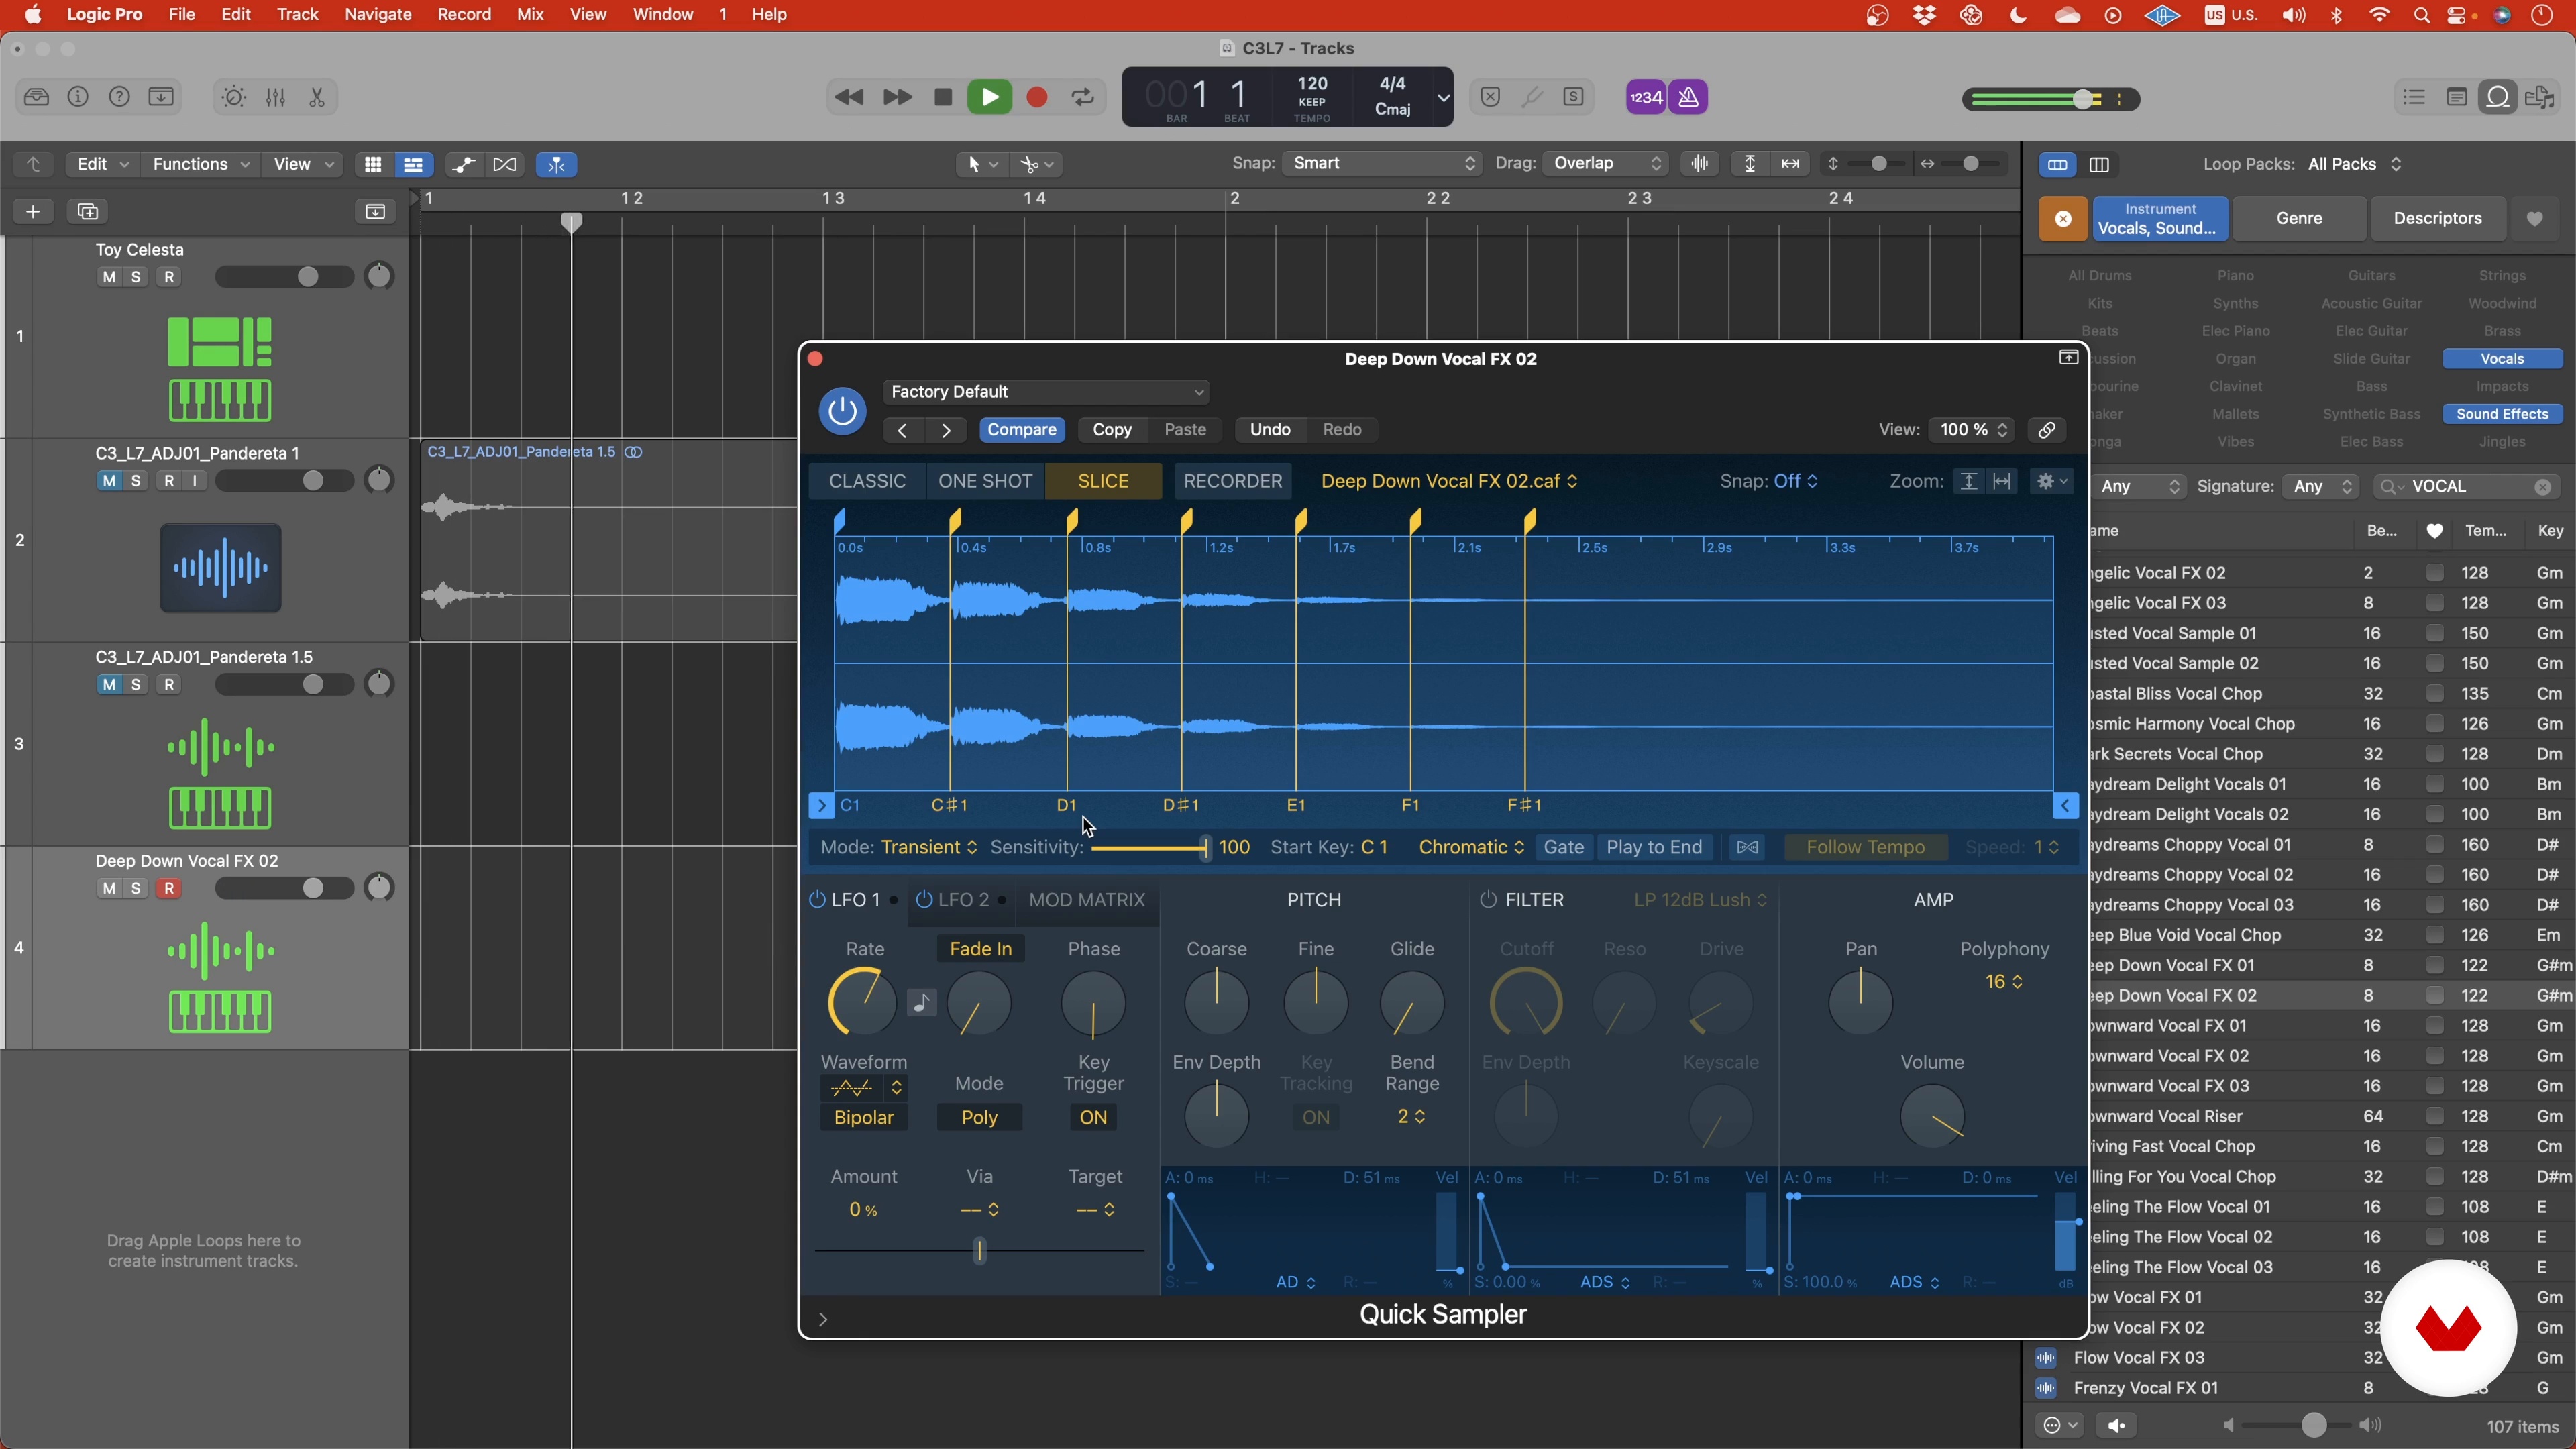Screen dimensions: 2576x1449
Task: Toggle the Metronome button
Action: coord(1688,97)
